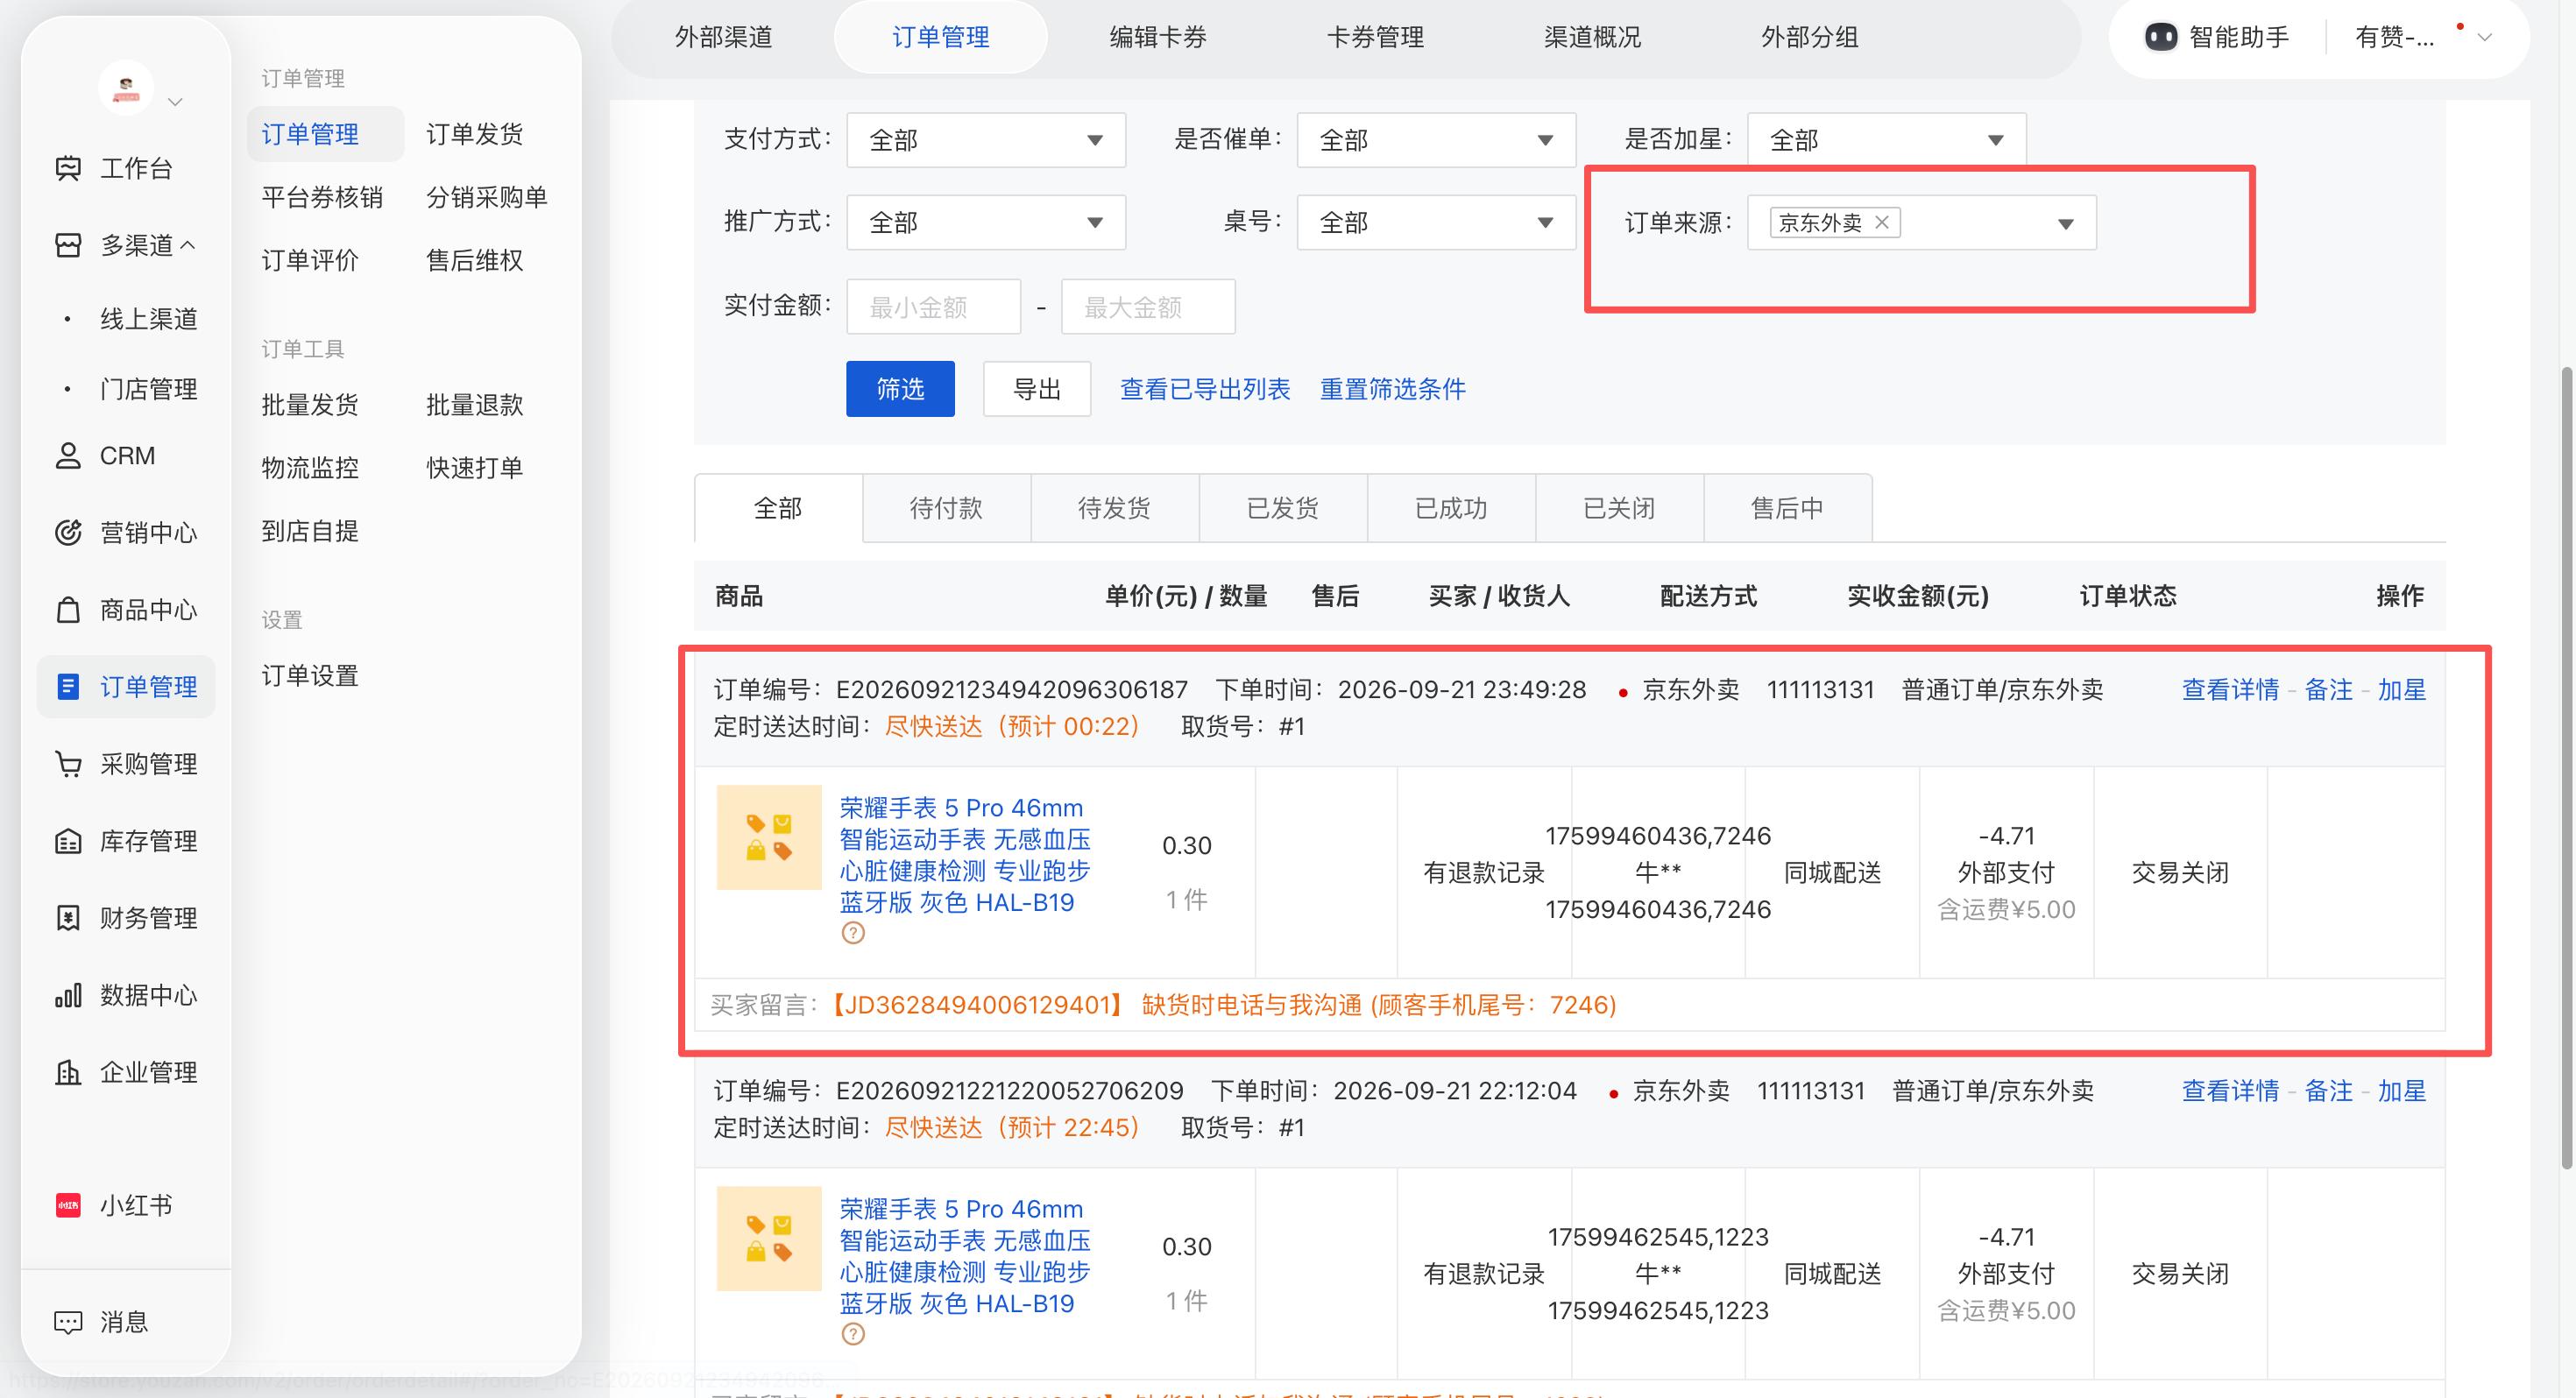Open second order's product thumbnail
This screenshot has width=2576, height=1398.
769,1239
